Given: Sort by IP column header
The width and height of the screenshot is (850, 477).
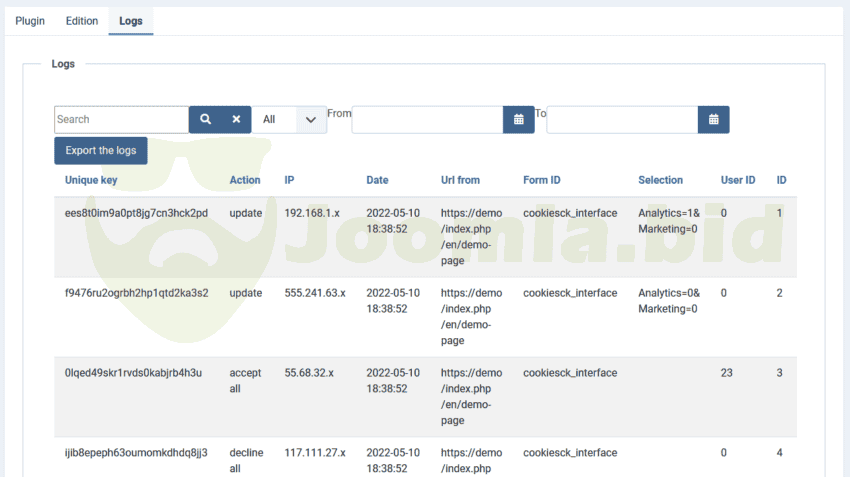Looking at the screenshot, I should (289, 181).
